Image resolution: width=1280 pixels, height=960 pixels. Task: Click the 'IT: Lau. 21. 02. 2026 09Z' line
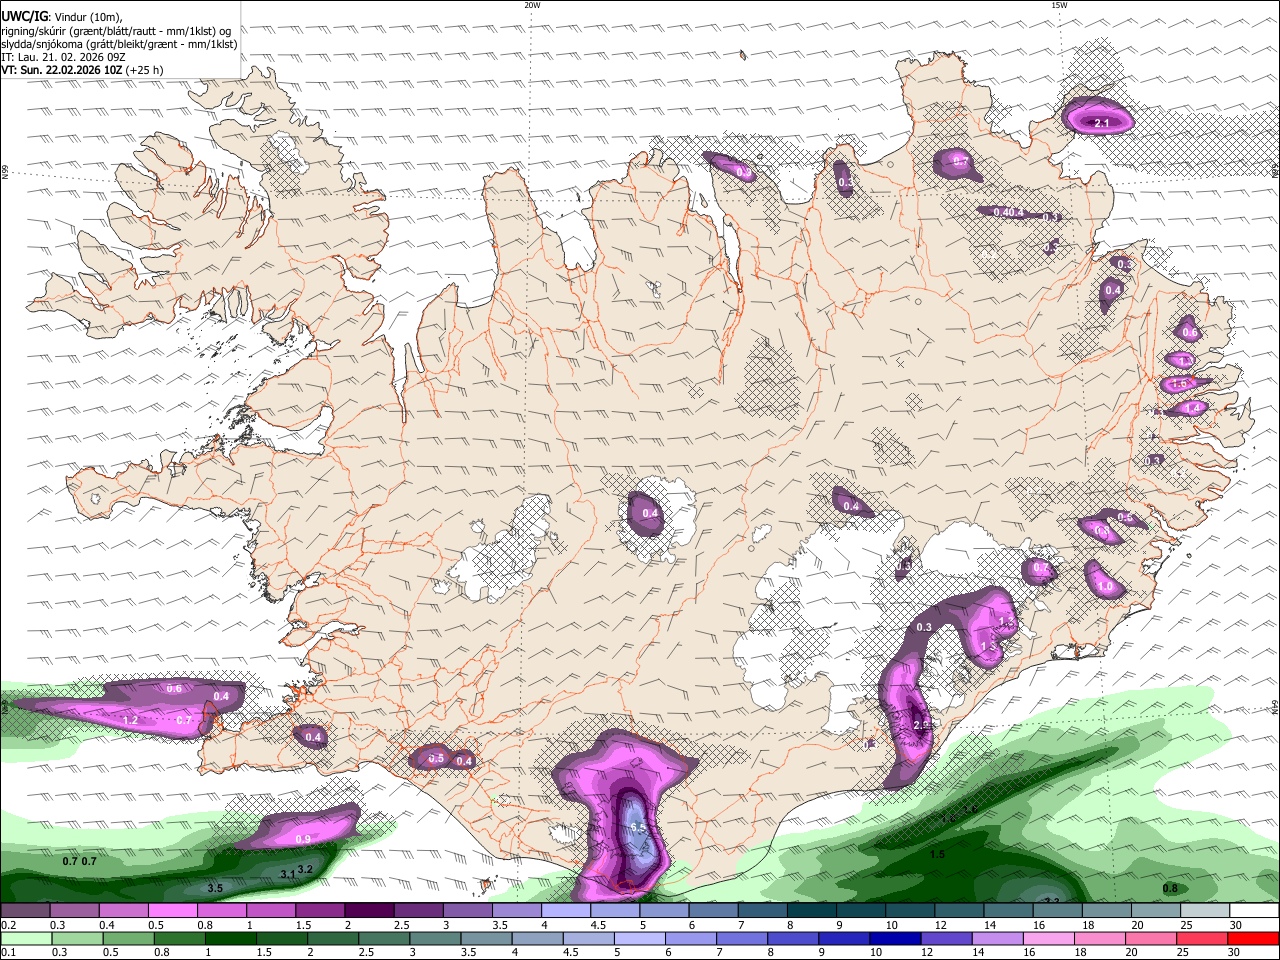click(64, 57)
